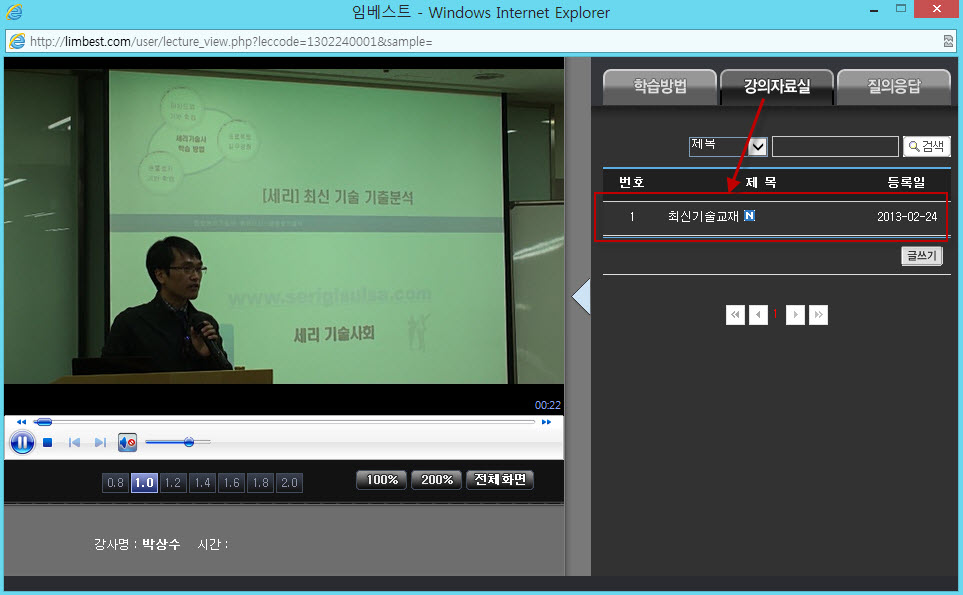Open the 최신기출교재 post link
Viewport: 963px width, 595px height.
(703, 216)
